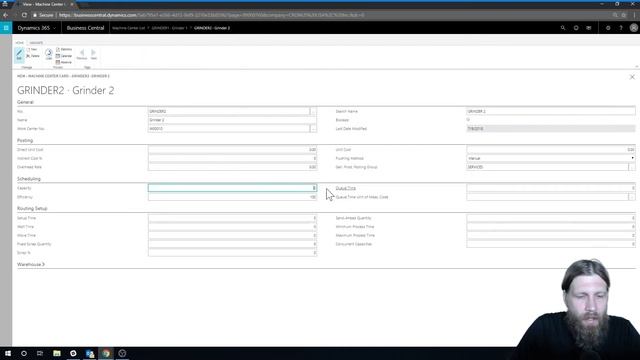Image resolution: width=640 pixels, height=360 pixels.
Task: Open the search magnifier in the top bar
Action: pyautogui.click(x=563, y=28)
